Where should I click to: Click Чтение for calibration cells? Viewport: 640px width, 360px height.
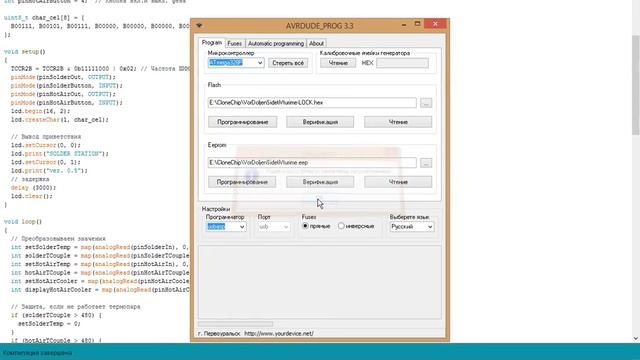click(338, 63)
